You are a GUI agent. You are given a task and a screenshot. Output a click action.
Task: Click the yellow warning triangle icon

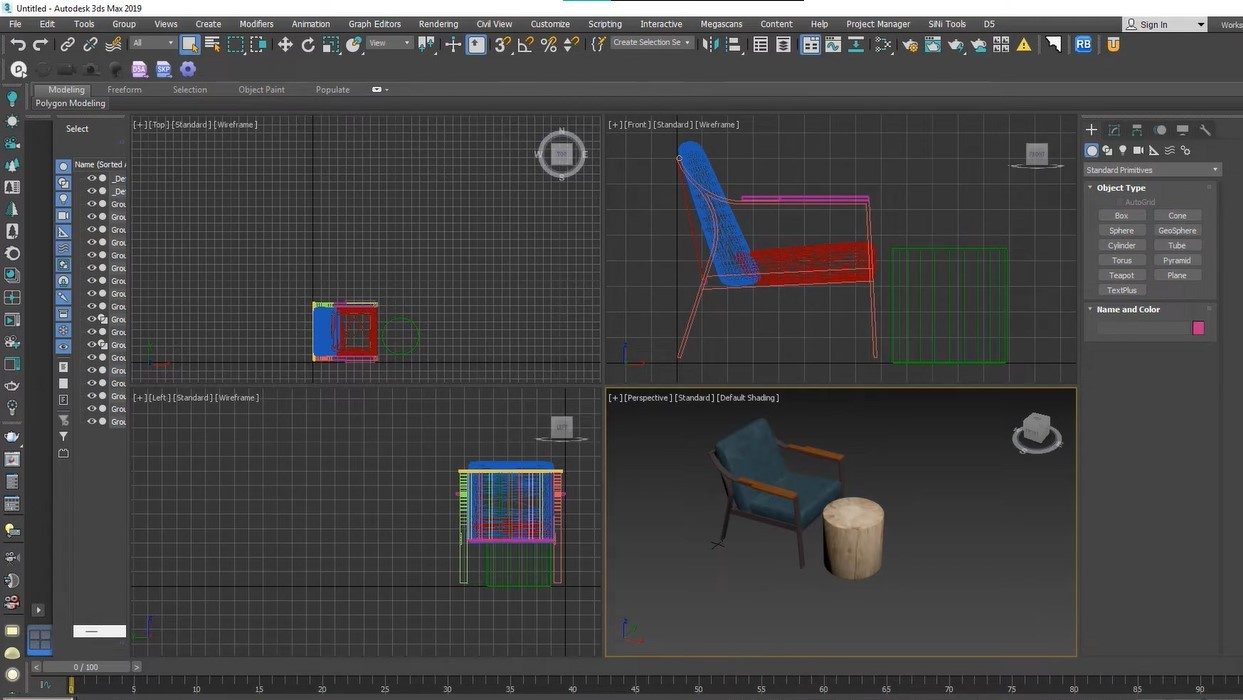coord(1024,44)
